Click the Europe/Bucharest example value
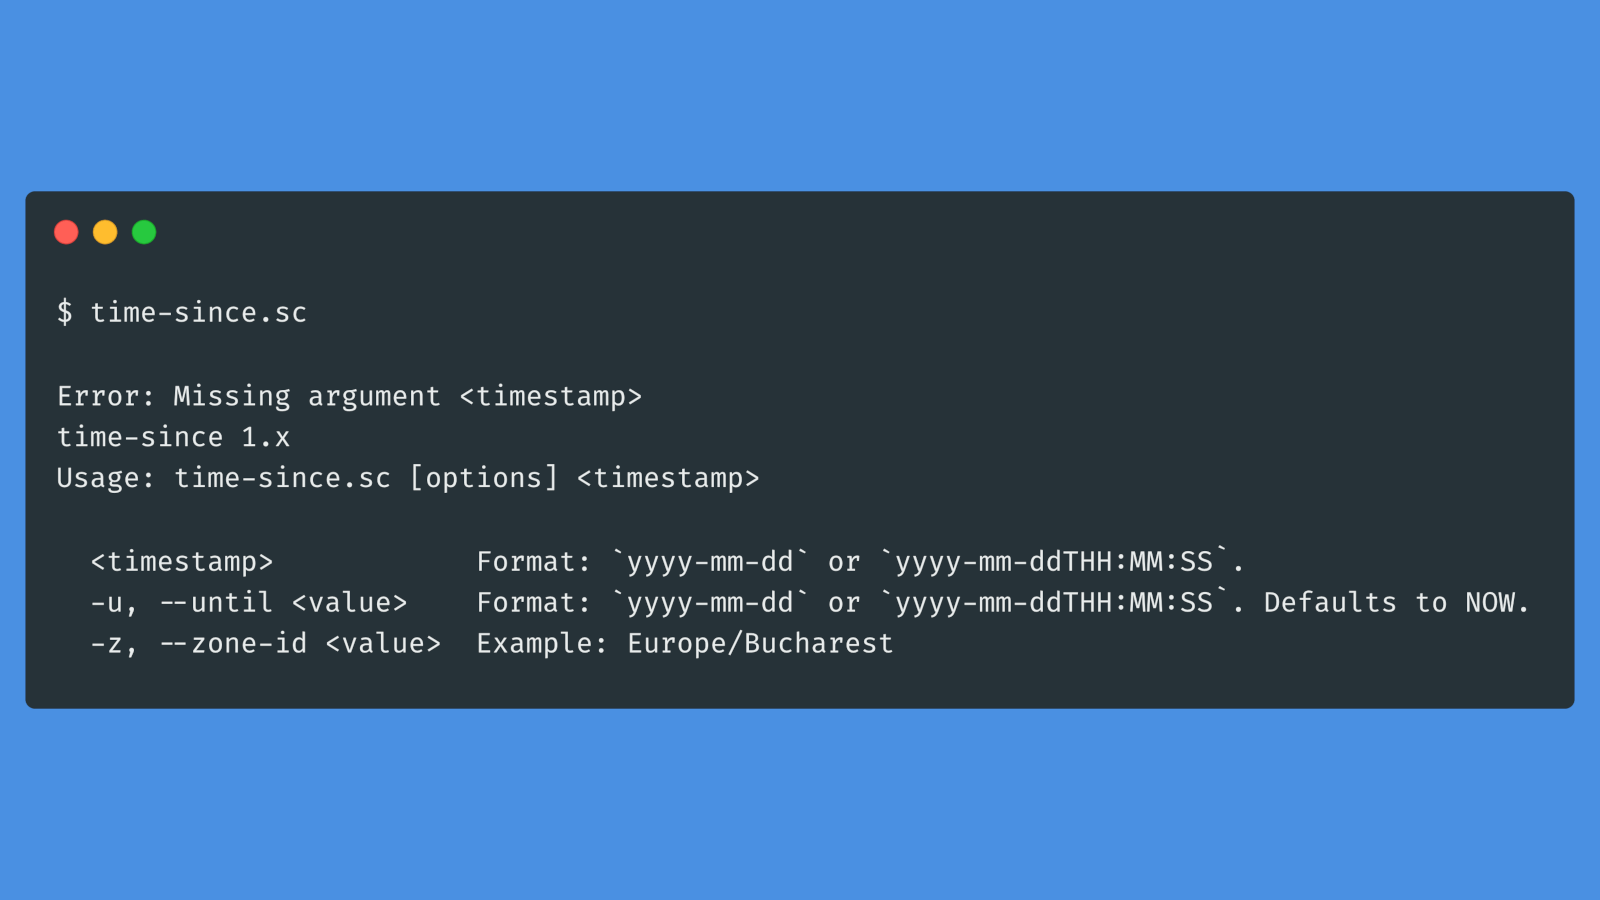This screenshot has width=1600, height=900. (x=760, y=644)
